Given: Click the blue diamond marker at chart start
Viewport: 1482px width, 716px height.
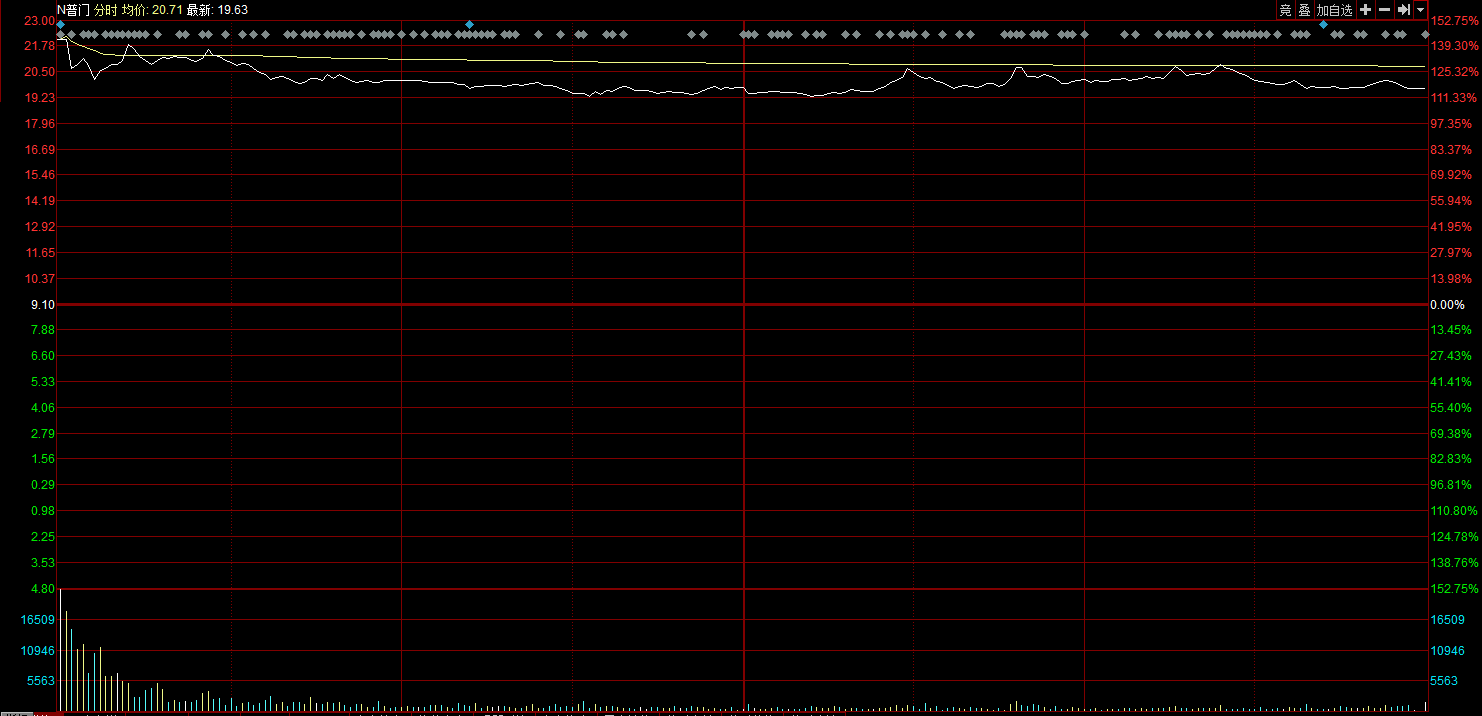Looking at the screenshot, I should coord(61,24).
